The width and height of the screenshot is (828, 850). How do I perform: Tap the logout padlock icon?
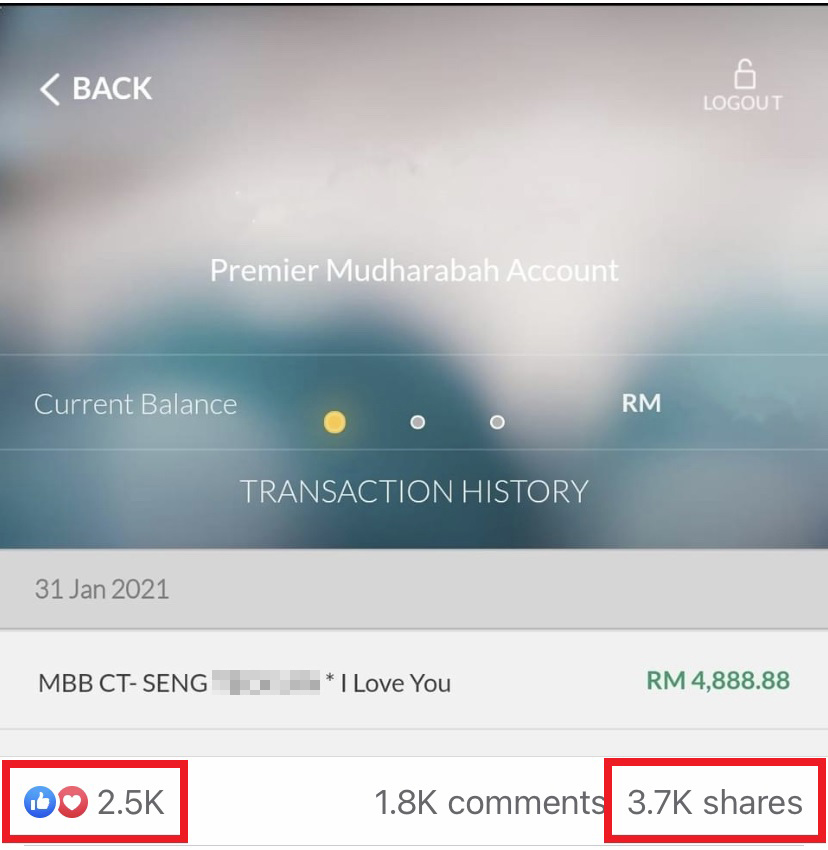coord(744,74)
